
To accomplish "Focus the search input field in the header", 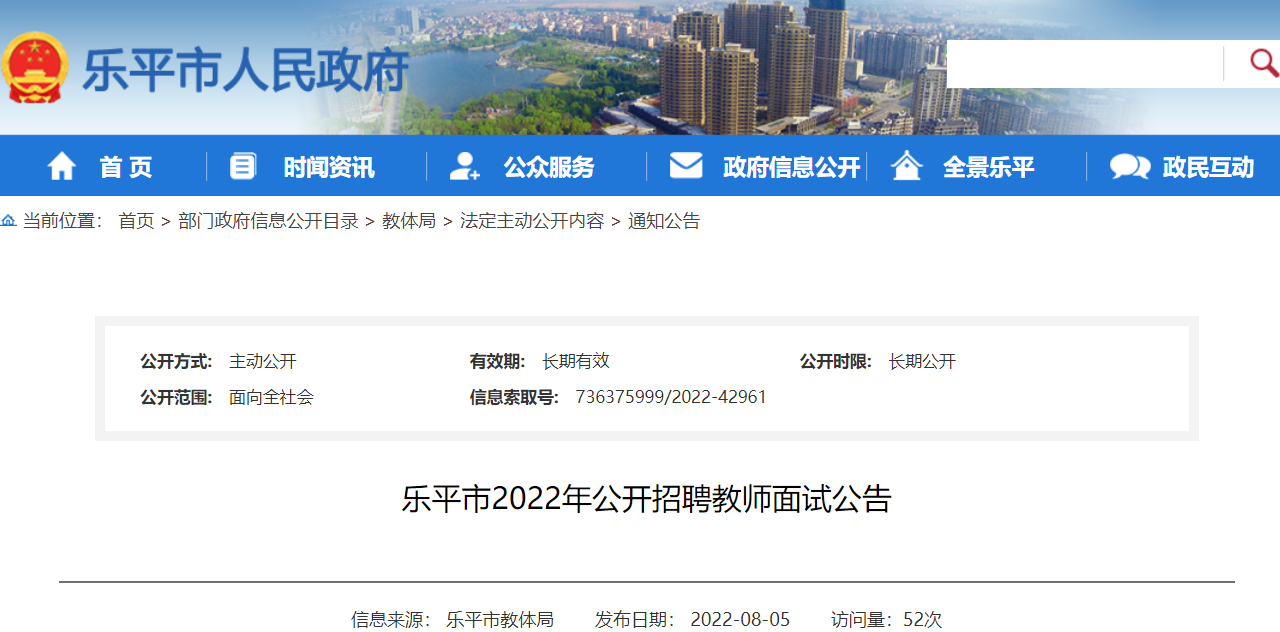I will click(1083, 64).
